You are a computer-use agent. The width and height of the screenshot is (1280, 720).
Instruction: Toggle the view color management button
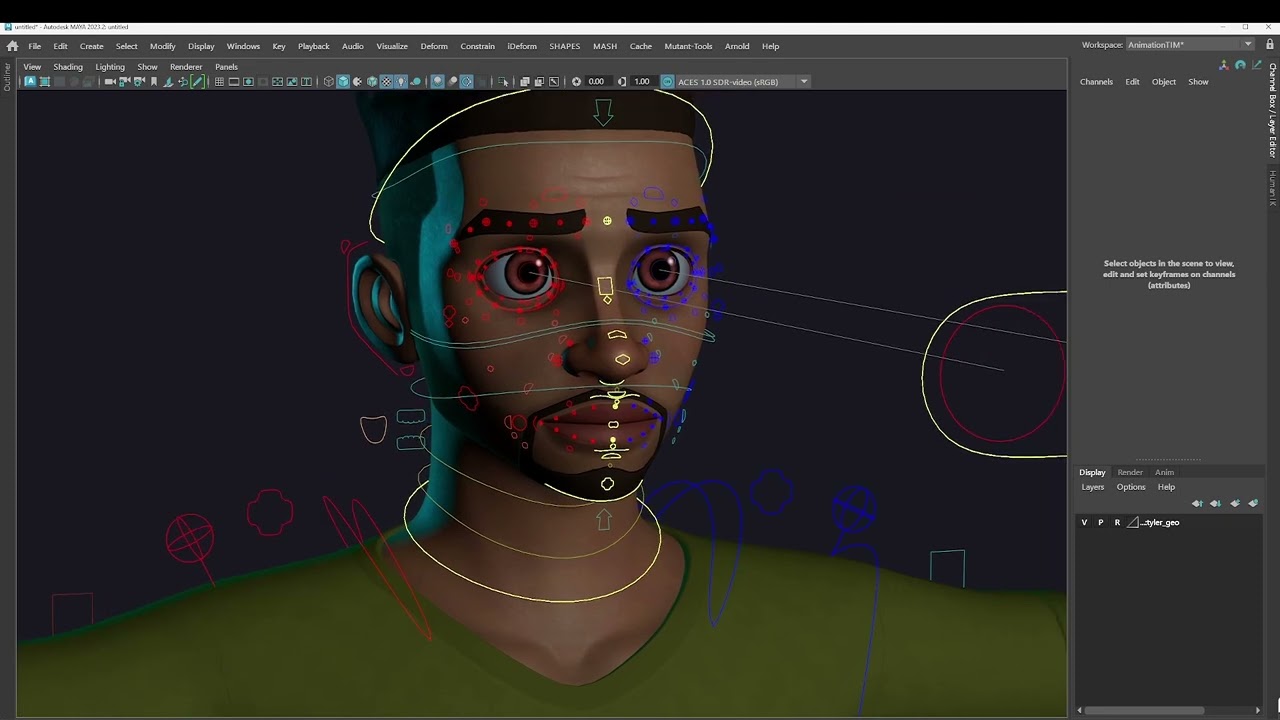pyautogui.click(x=667, y=81)
